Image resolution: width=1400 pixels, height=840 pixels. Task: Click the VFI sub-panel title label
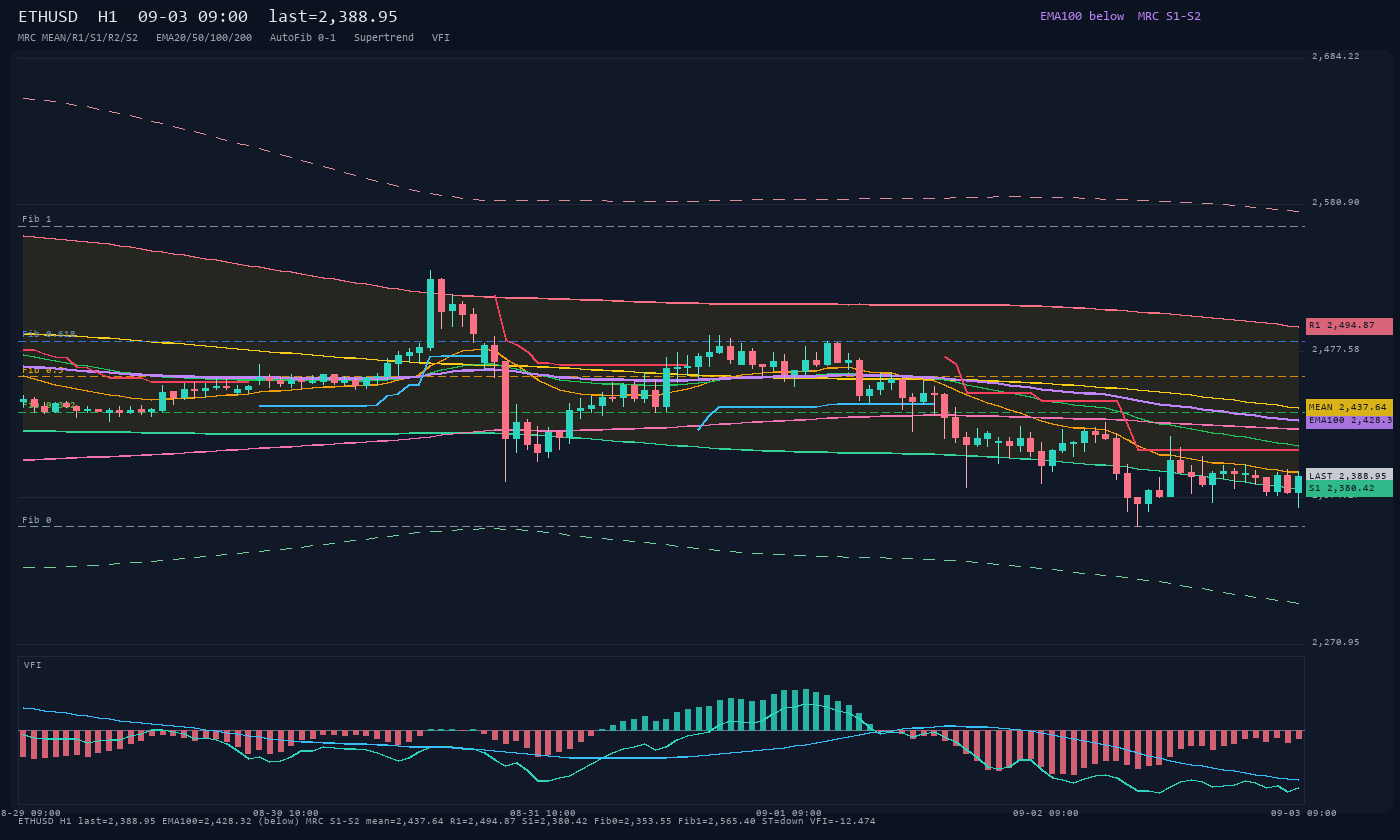pyautogui.click(x=33, y=665)
